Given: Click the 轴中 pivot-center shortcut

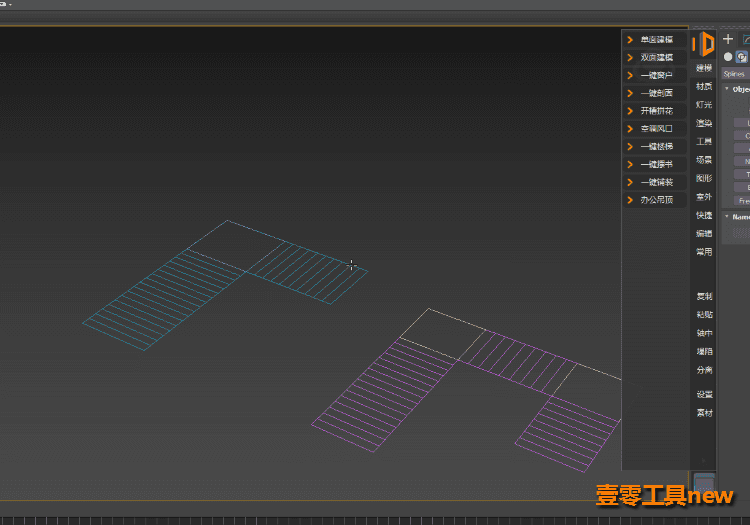Looking at the screenshot, I should tap(704, 333).
